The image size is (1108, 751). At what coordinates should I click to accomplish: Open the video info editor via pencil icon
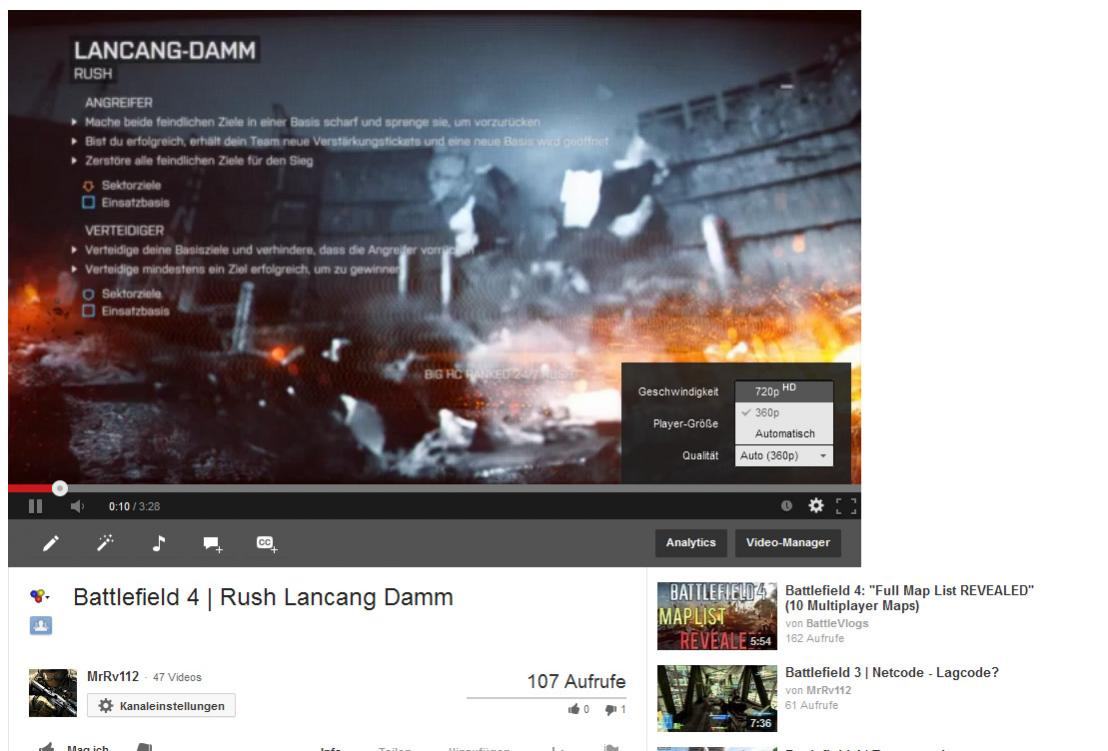click(51, 543)
